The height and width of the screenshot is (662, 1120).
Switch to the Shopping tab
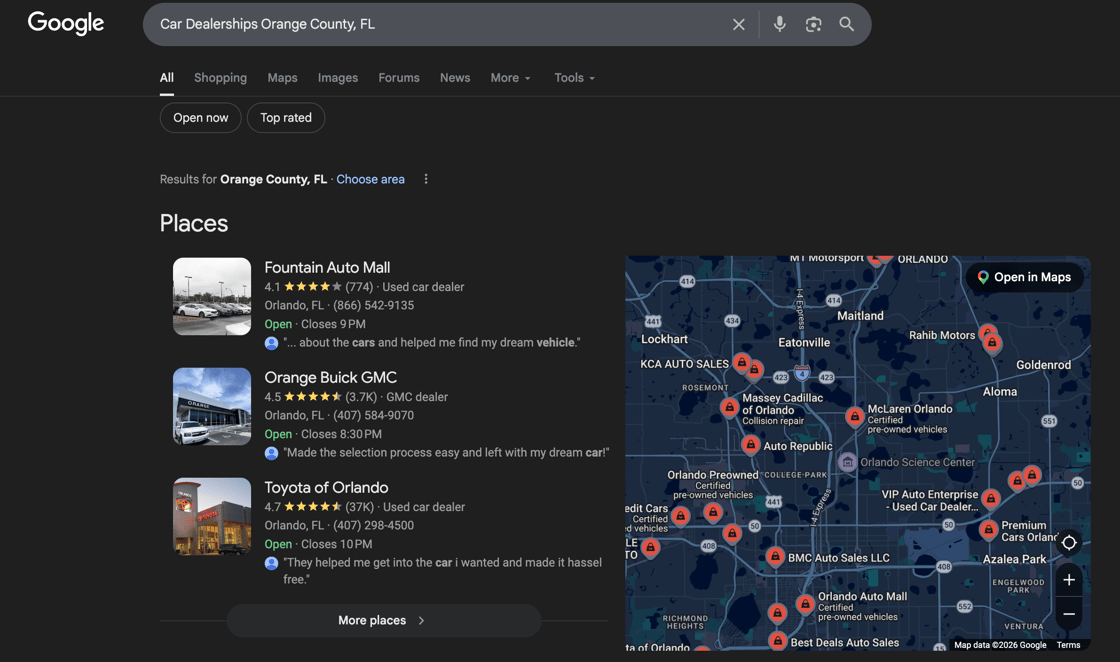220,78
